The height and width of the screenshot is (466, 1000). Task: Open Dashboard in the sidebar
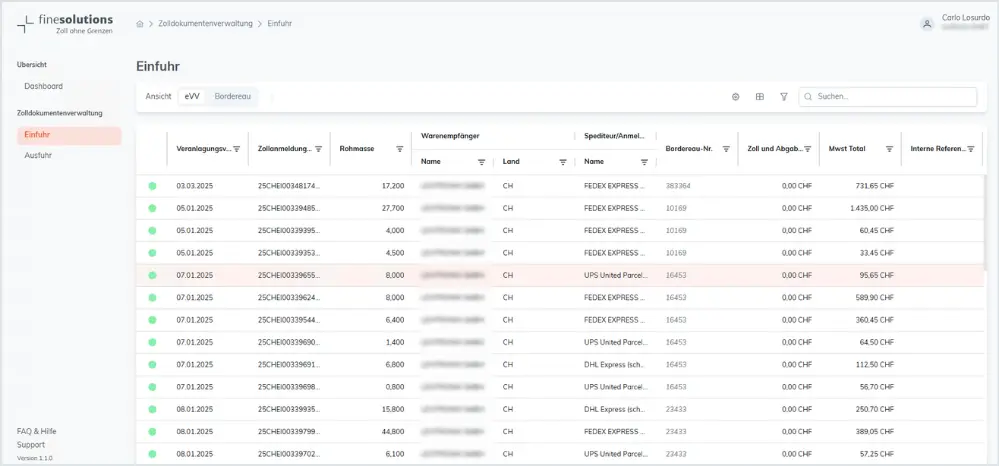(43, 86)
